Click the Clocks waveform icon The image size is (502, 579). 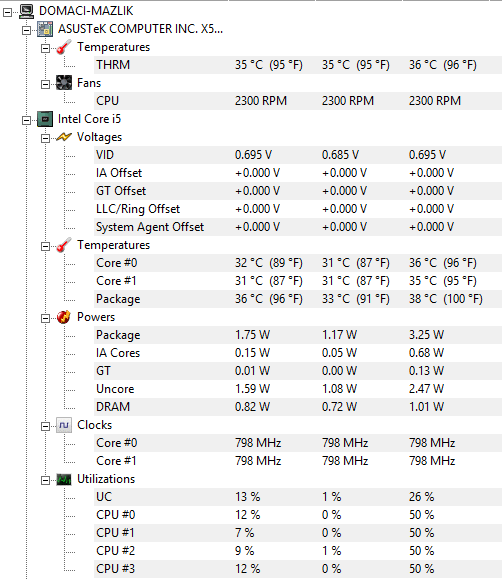[x=64, y=425]
